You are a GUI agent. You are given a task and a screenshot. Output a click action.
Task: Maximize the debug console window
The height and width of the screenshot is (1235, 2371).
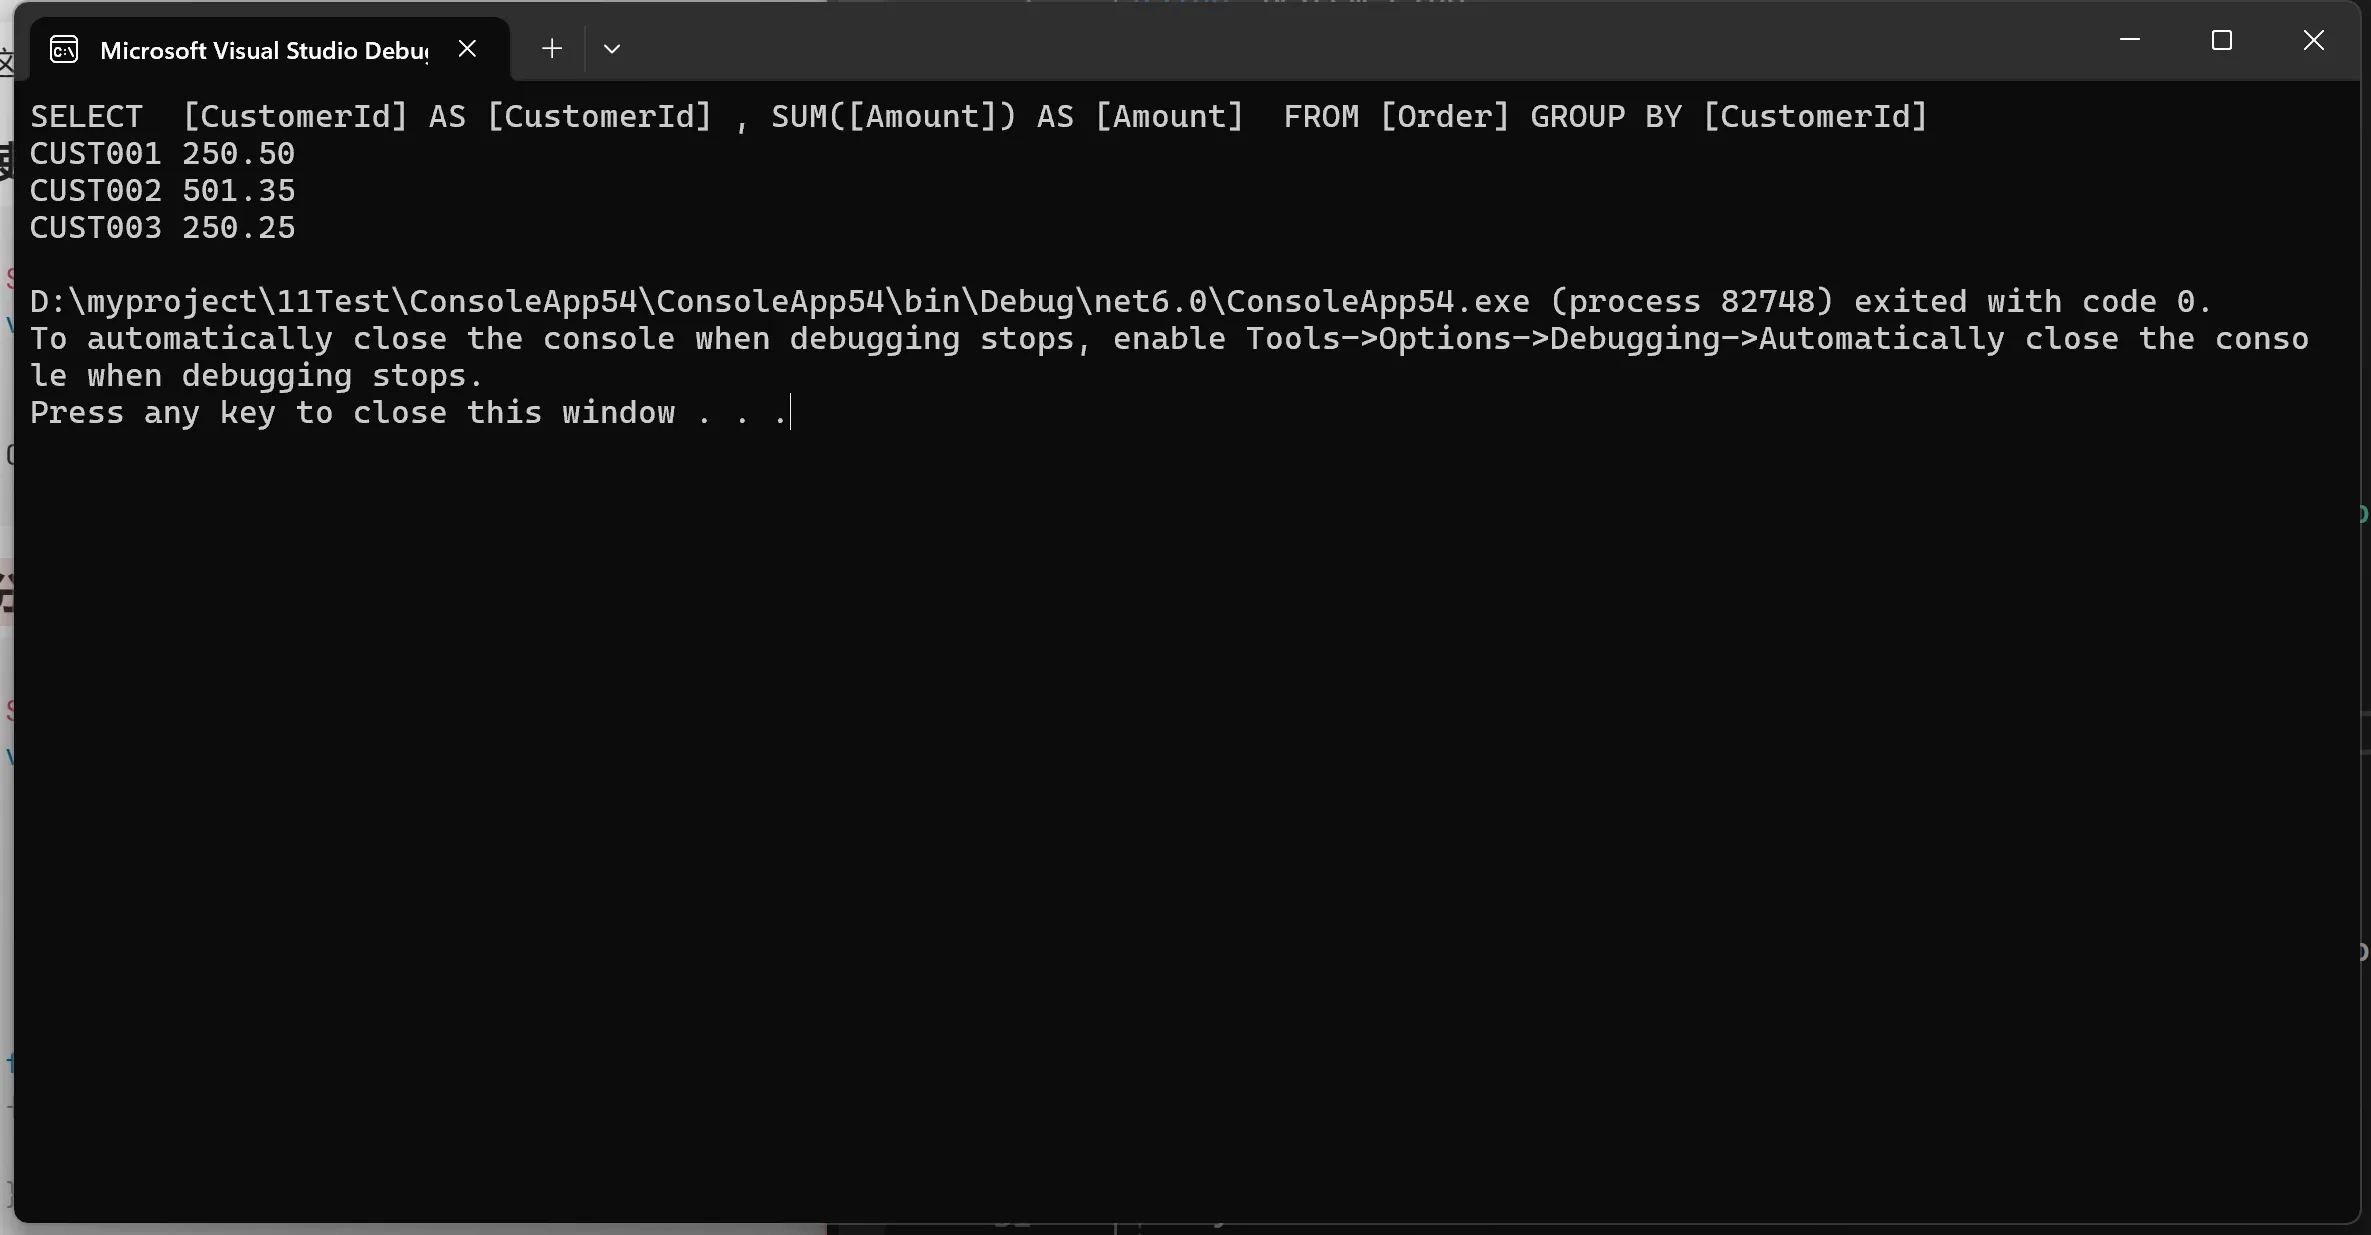click(x=2222, y=40)
